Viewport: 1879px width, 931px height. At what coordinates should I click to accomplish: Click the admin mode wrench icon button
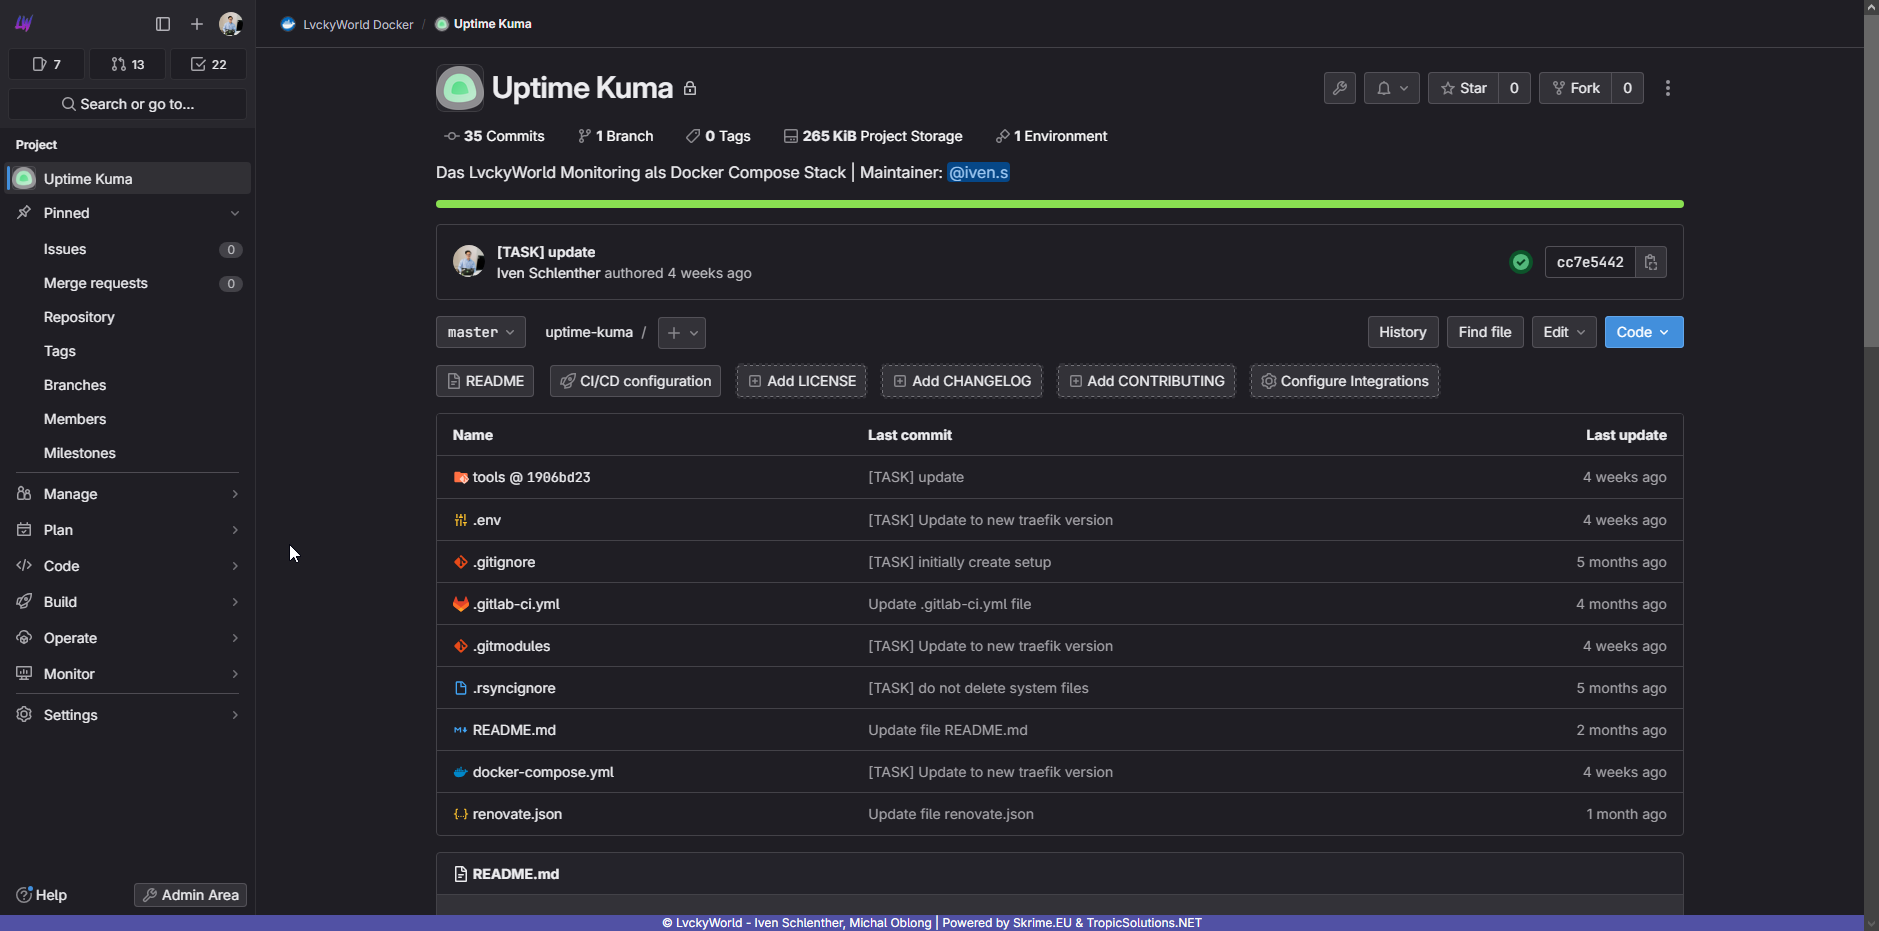click(1339, 88)
